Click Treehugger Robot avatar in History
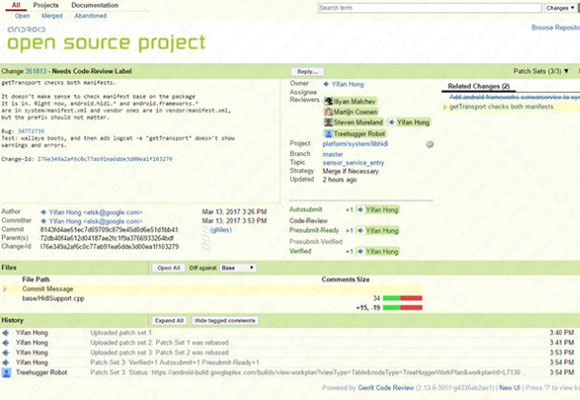 pyautogui.click(x=6, y=373)
